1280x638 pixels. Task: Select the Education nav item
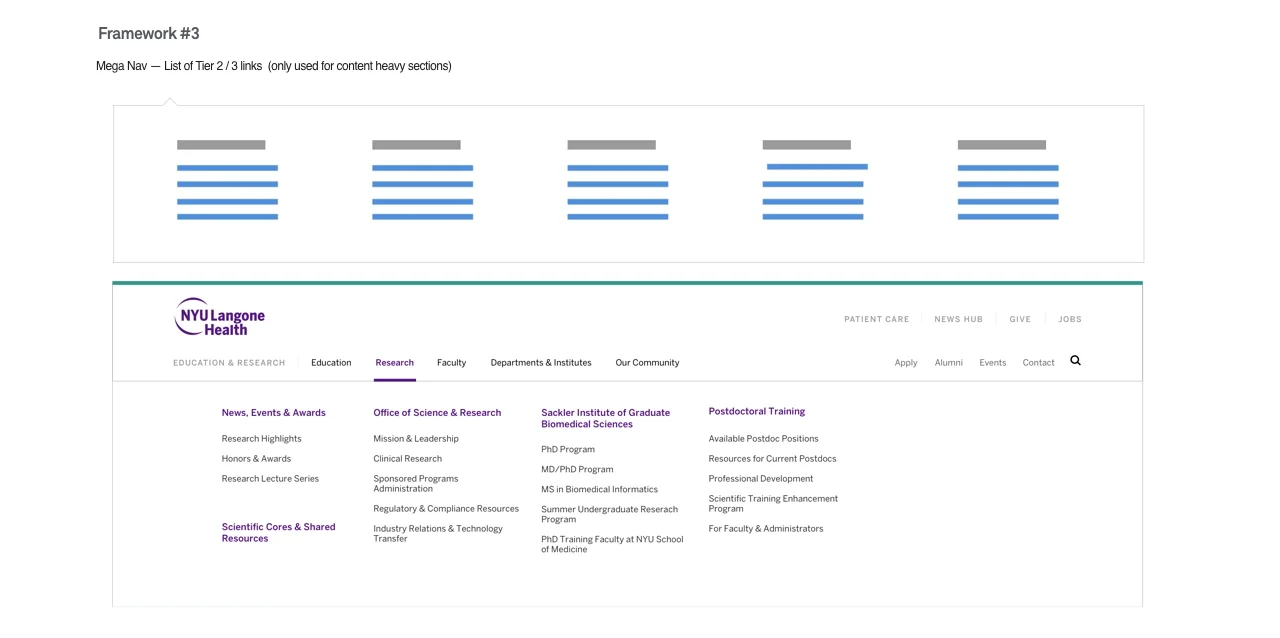coord(331,363)
